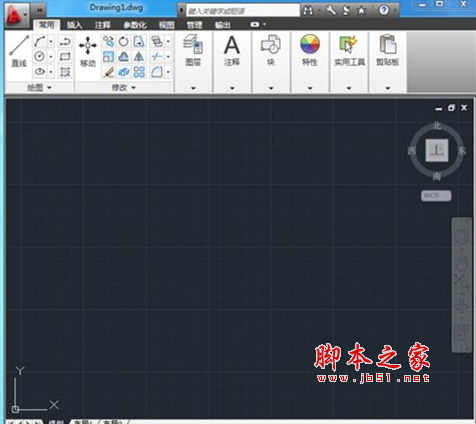Select the Line (直线) drawing tool

[x=19, y=51]
